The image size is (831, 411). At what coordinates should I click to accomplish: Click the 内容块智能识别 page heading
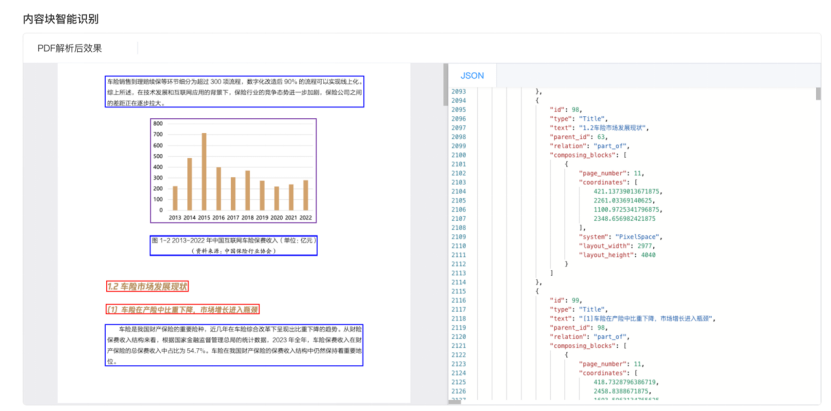point(60,19)
